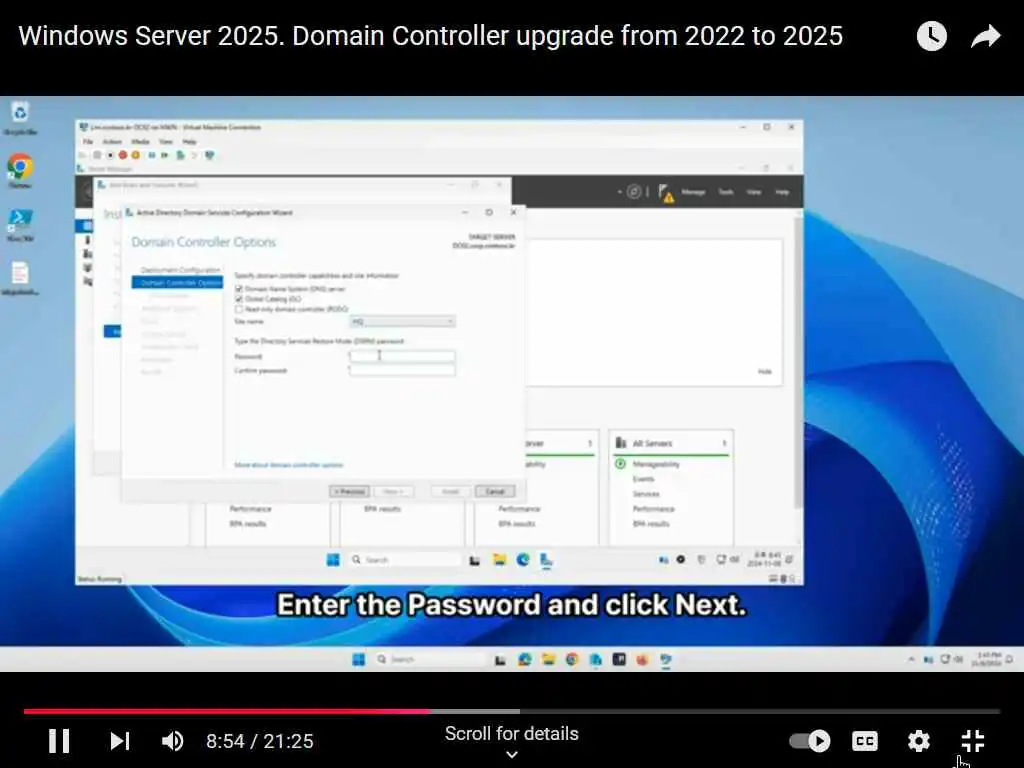The image size is (1024, 768).
Task: Toggle Domain Name System (DNS) server checkbox
Action: click(239, 289)
